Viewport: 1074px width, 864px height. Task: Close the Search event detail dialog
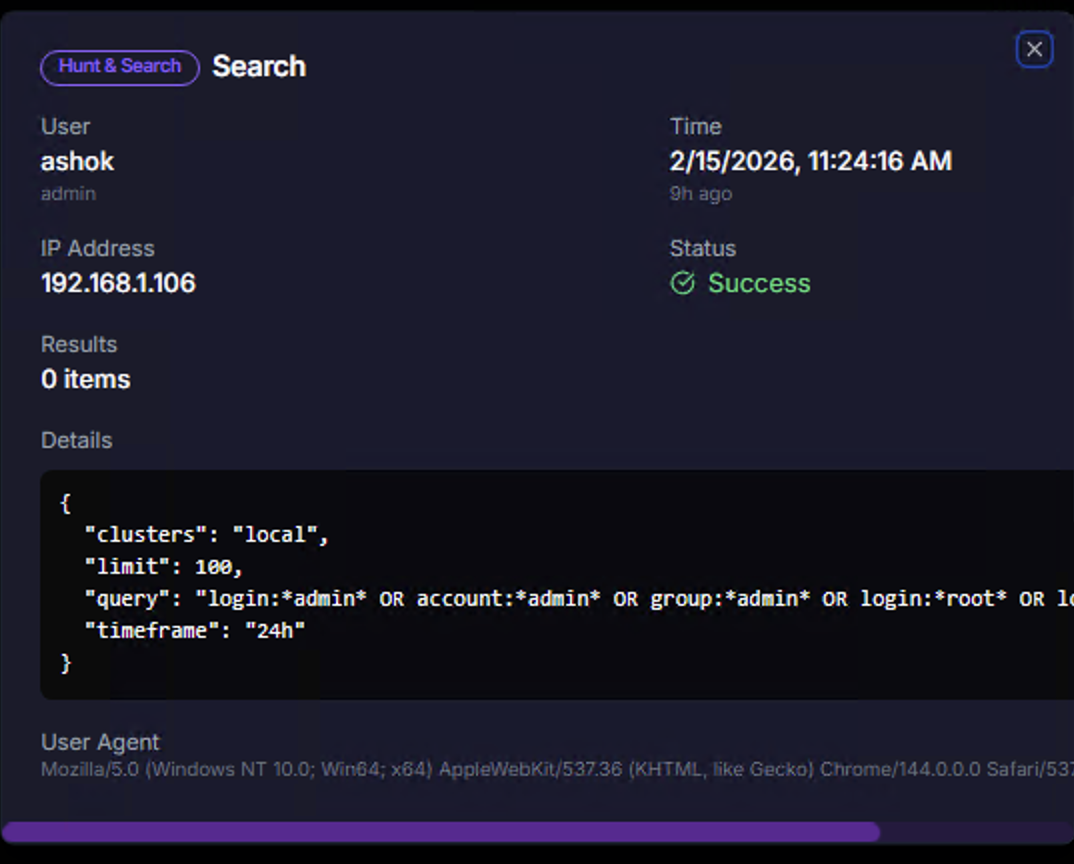coord(1034,48)
